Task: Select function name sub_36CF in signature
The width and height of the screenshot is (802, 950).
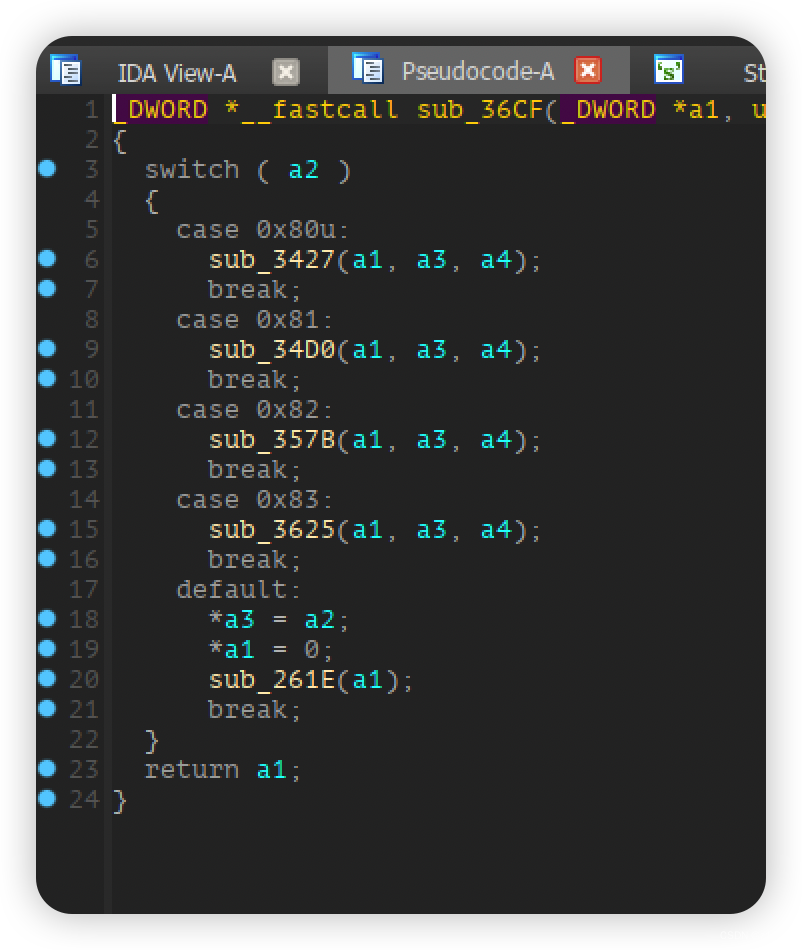Action: (480, 110)
